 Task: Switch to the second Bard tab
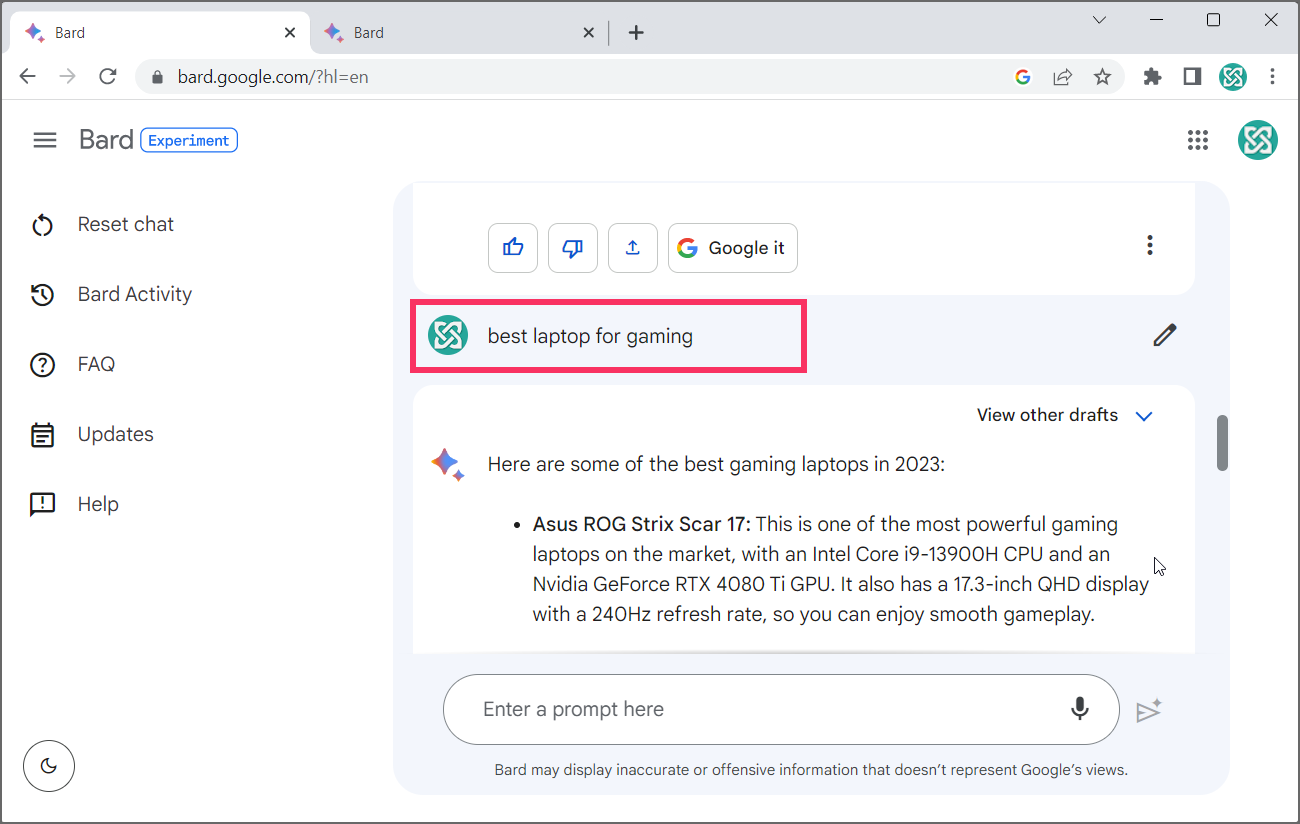458,33
